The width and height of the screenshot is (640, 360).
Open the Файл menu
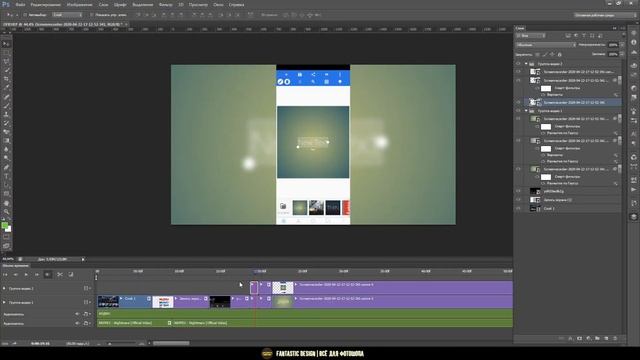pos(20,4)
